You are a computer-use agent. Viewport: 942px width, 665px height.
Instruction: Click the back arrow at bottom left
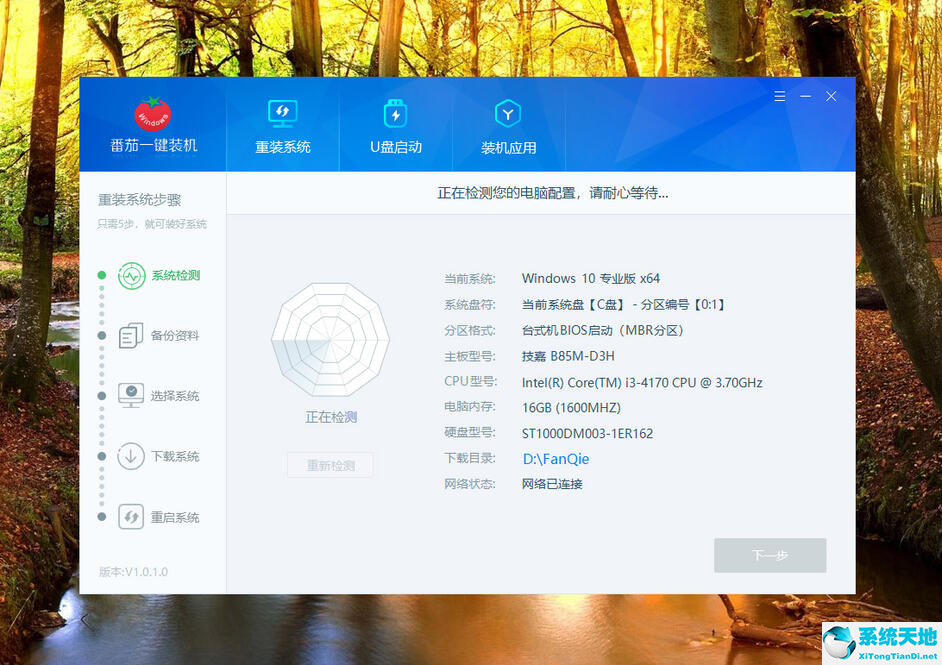(x=85, y=620)
